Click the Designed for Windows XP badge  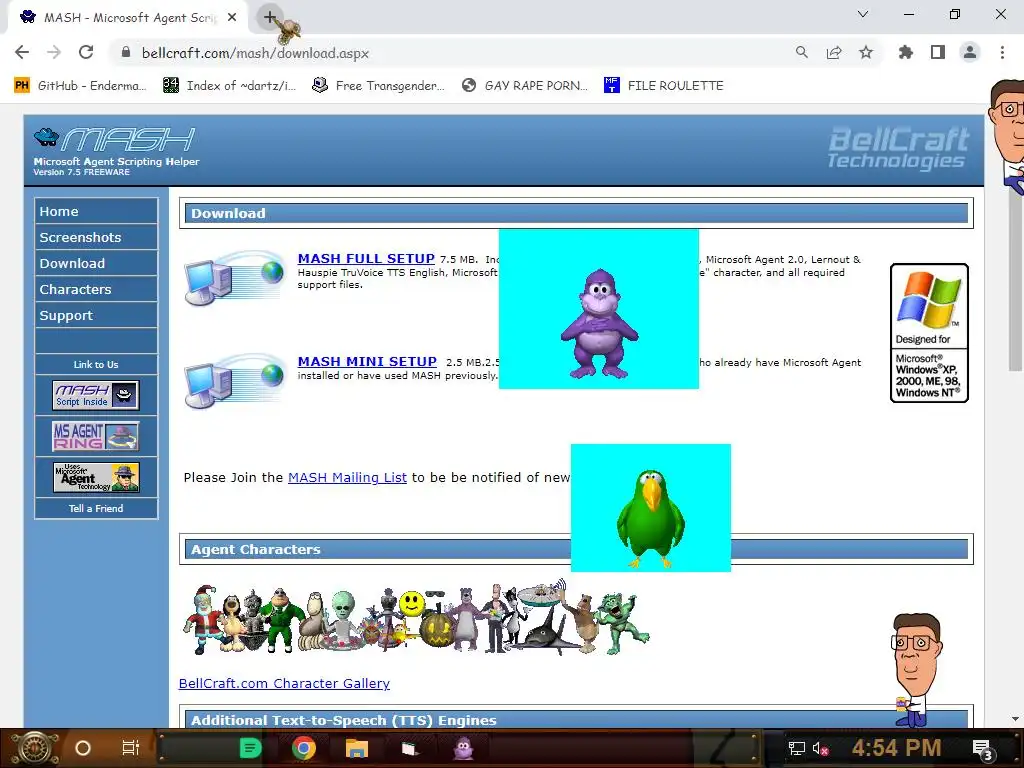(929, 333)
